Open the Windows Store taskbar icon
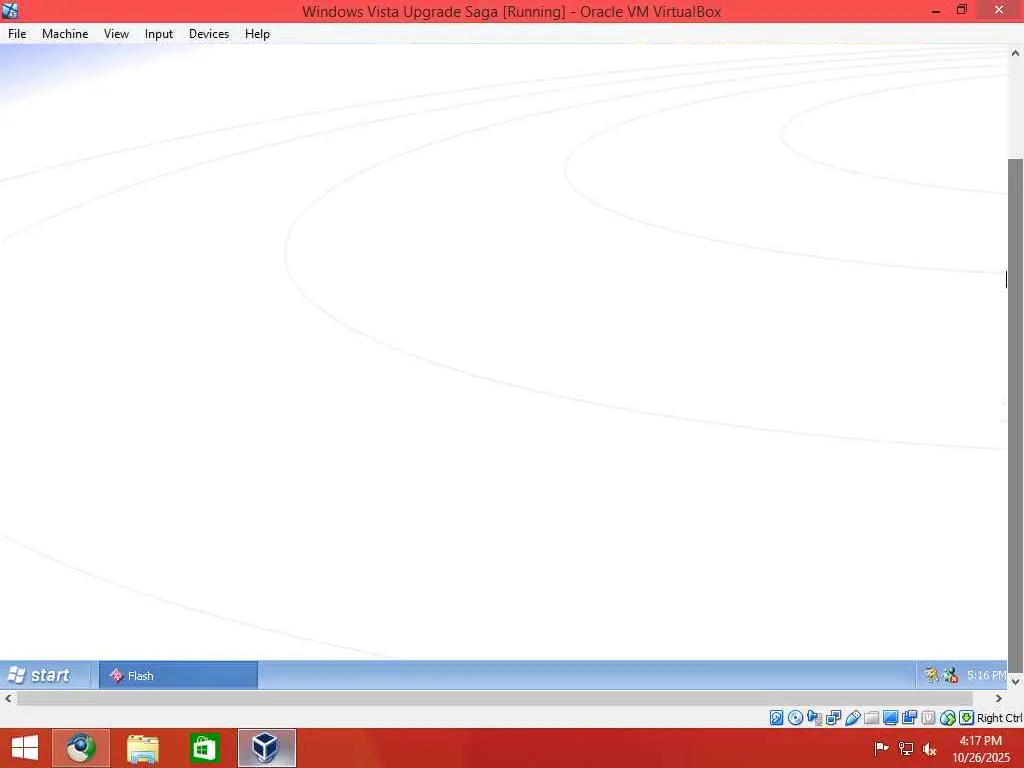 click(204, 748)
